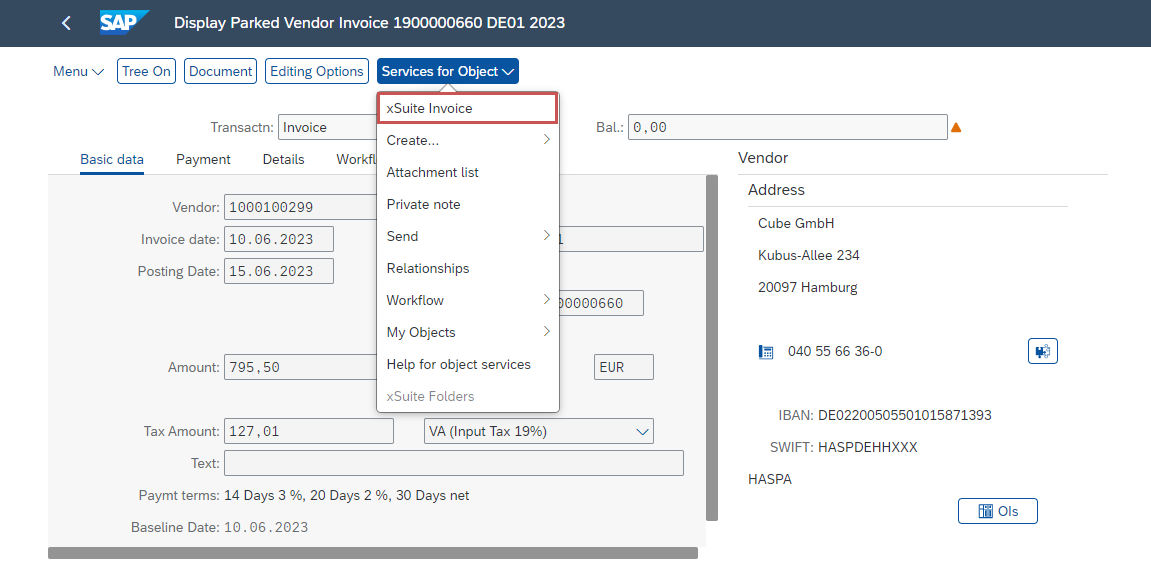Click the back arrow in the header

(66, 23)
